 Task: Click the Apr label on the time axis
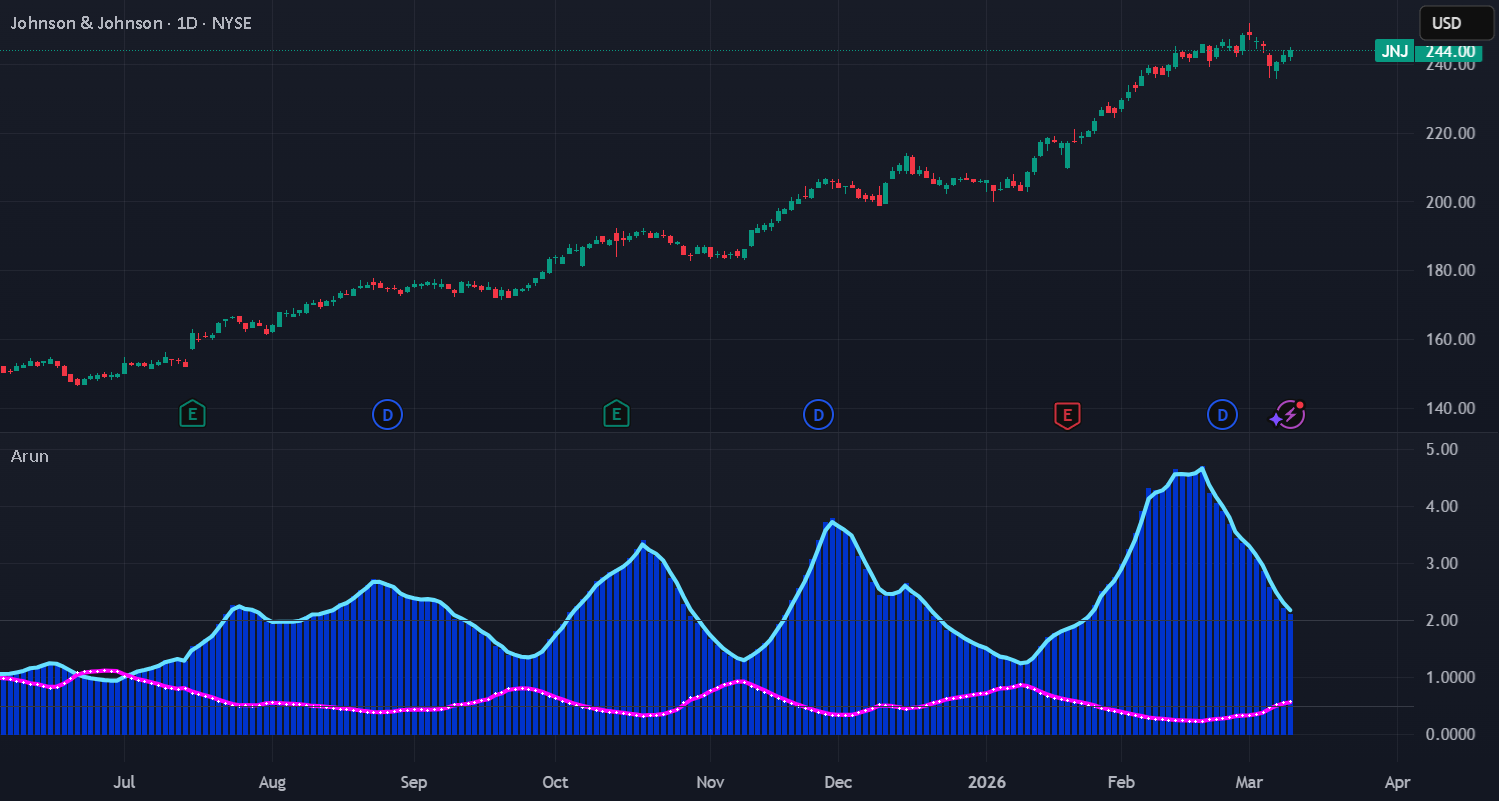click(x=1398, y=780)
